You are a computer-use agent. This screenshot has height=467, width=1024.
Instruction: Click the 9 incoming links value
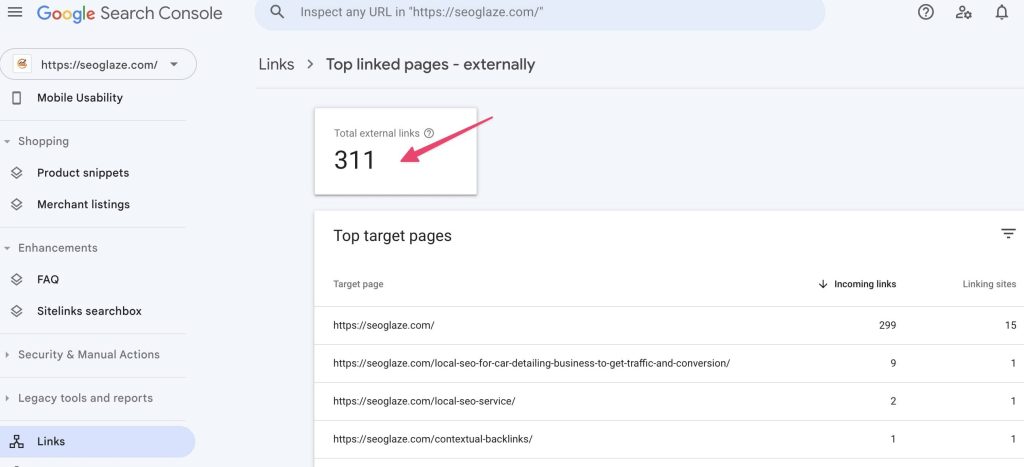(893, 363)
